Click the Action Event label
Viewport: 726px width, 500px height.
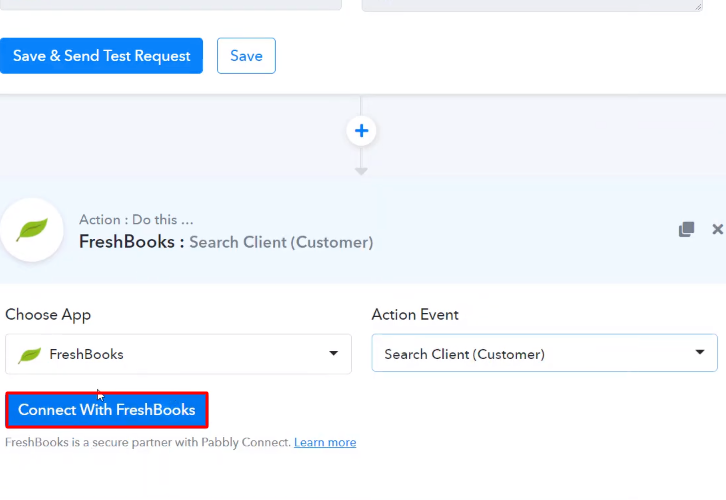tap(415, 315)
